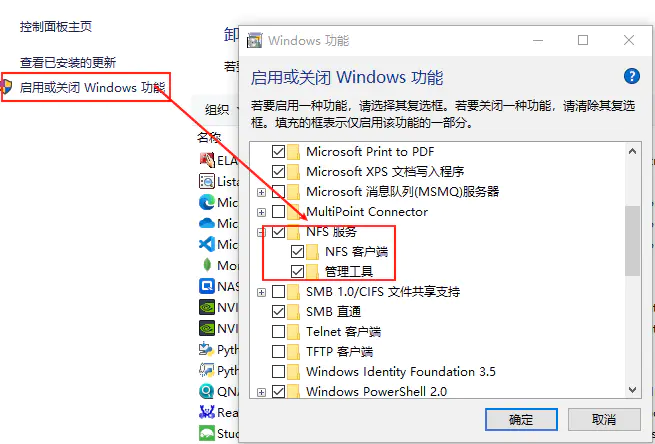Confirm changes with the 确定 button
655x444 pixels.
coord(521,419)
